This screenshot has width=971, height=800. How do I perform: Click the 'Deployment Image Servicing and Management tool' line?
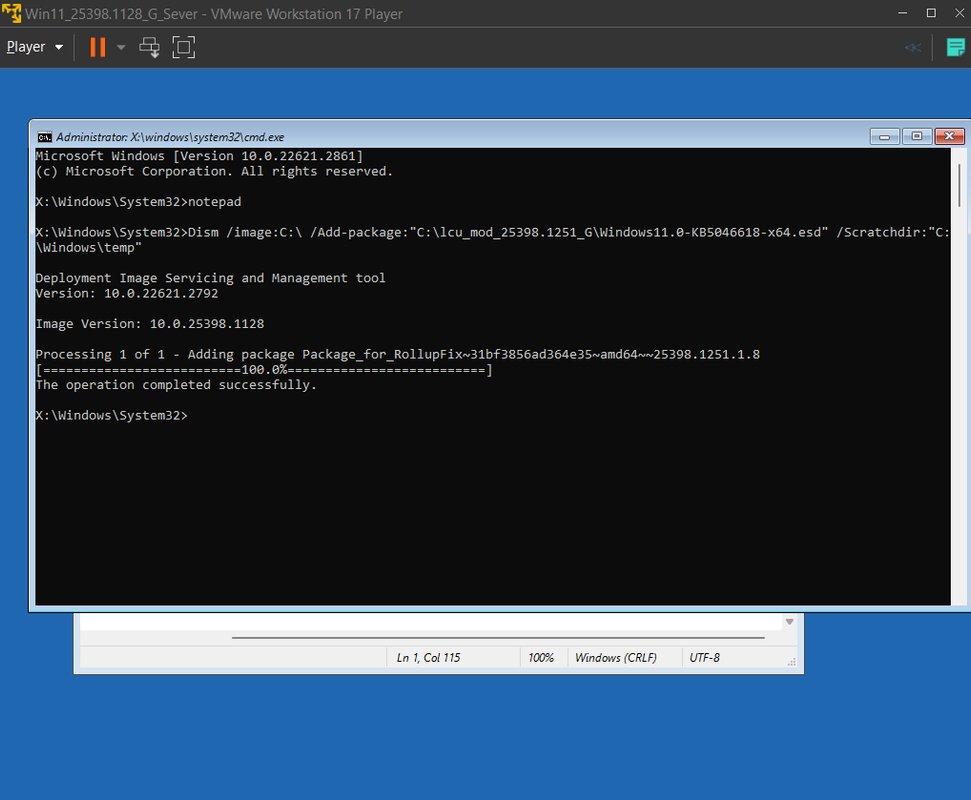pos(211,278)
